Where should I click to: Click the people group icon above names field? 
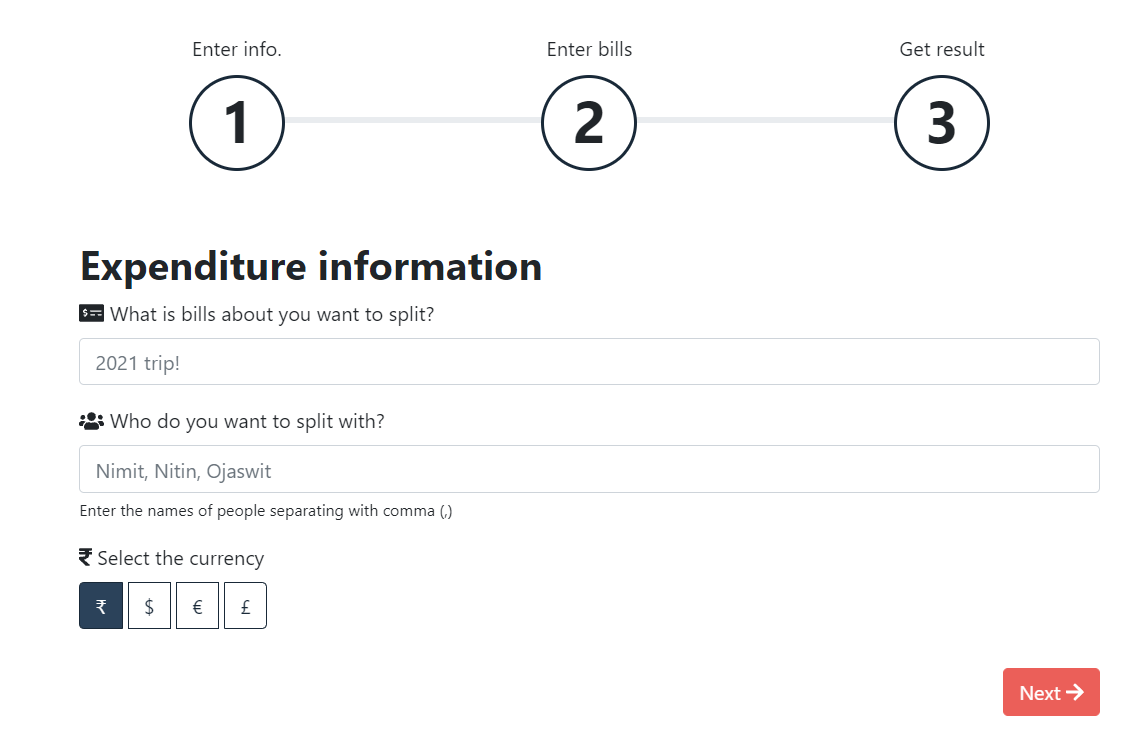(x=91, y=420)
